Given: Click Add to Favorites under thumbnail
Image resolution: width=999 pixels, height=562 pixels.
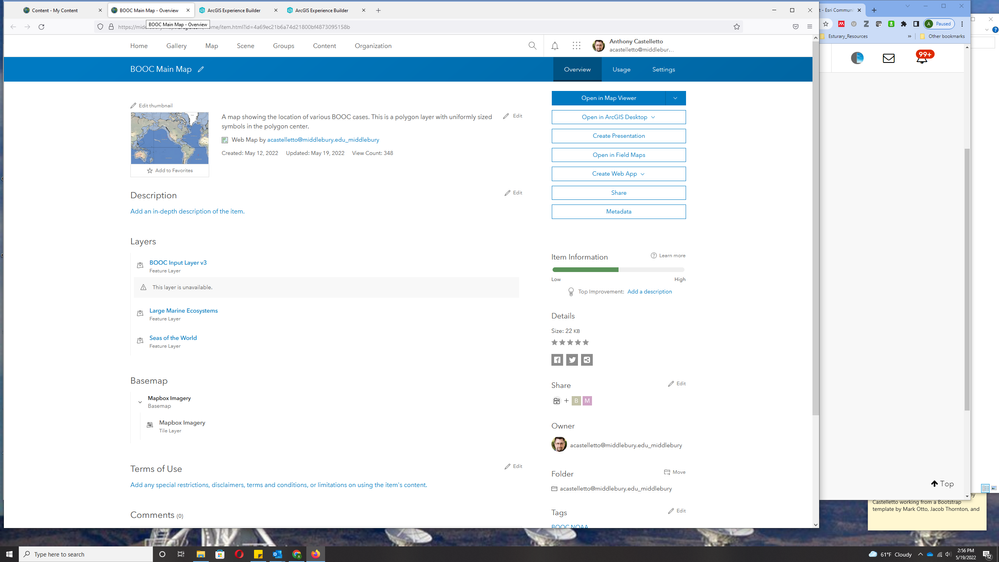Looking at the screenshot, I should pos(170,170).
